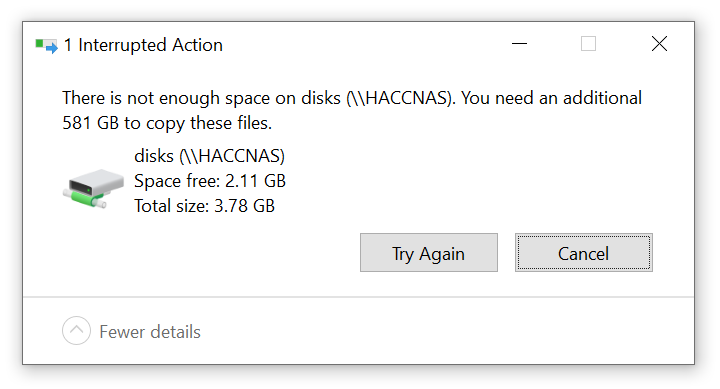Collapse details using the circled up chevron

click(x=76, y=330)
